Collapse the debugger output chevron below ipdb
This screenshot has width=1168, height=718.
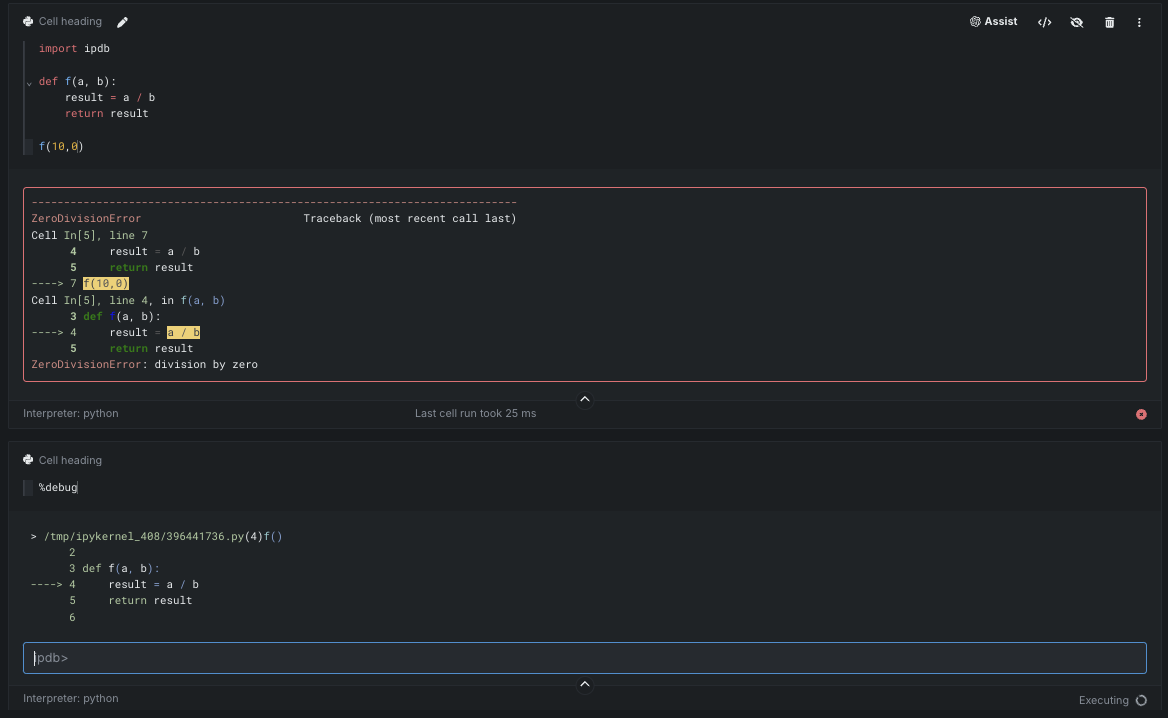click(x=585, y=685)
